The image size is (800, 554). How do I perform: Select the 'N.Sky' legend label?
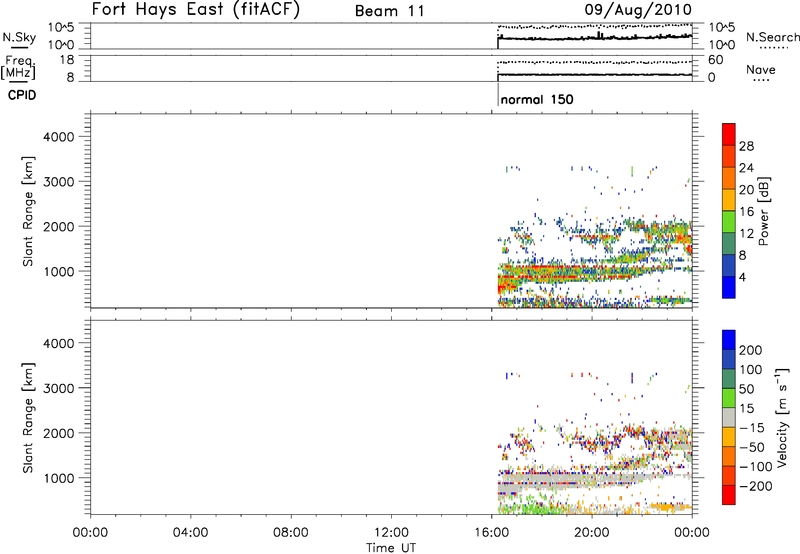point(19,37)
